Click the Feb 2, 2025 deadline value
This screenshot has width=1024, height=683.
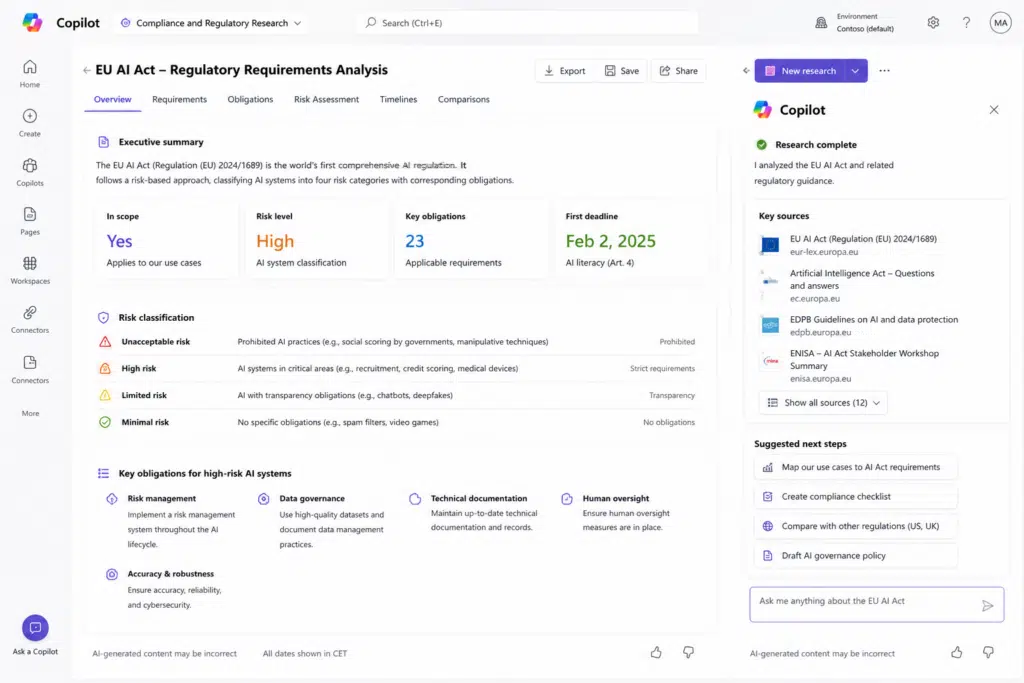pos(611,241)
